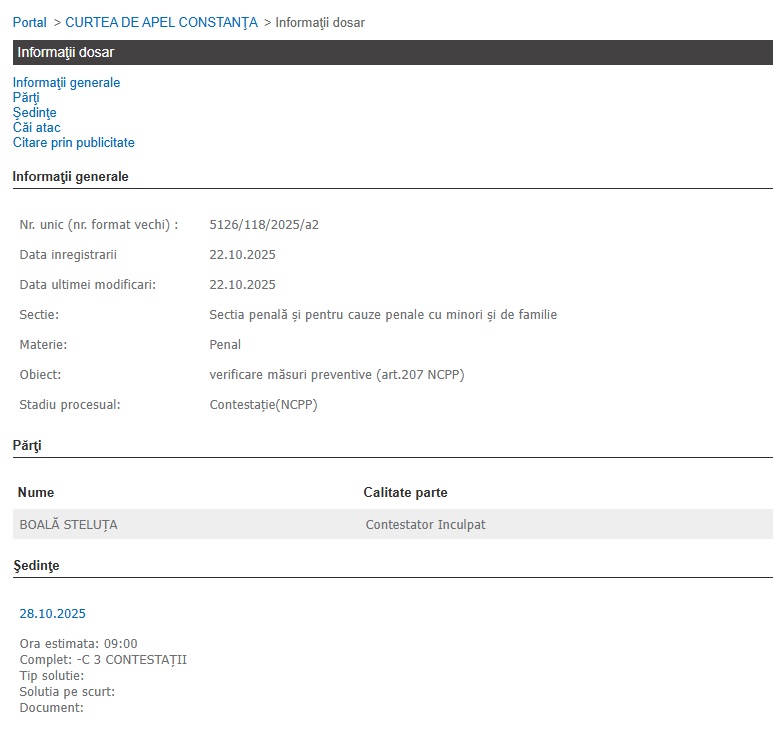Image resolution: width=783 pixels, height=731 pixels.
Task: Click the Nume column header
Action: pos(36,493)
